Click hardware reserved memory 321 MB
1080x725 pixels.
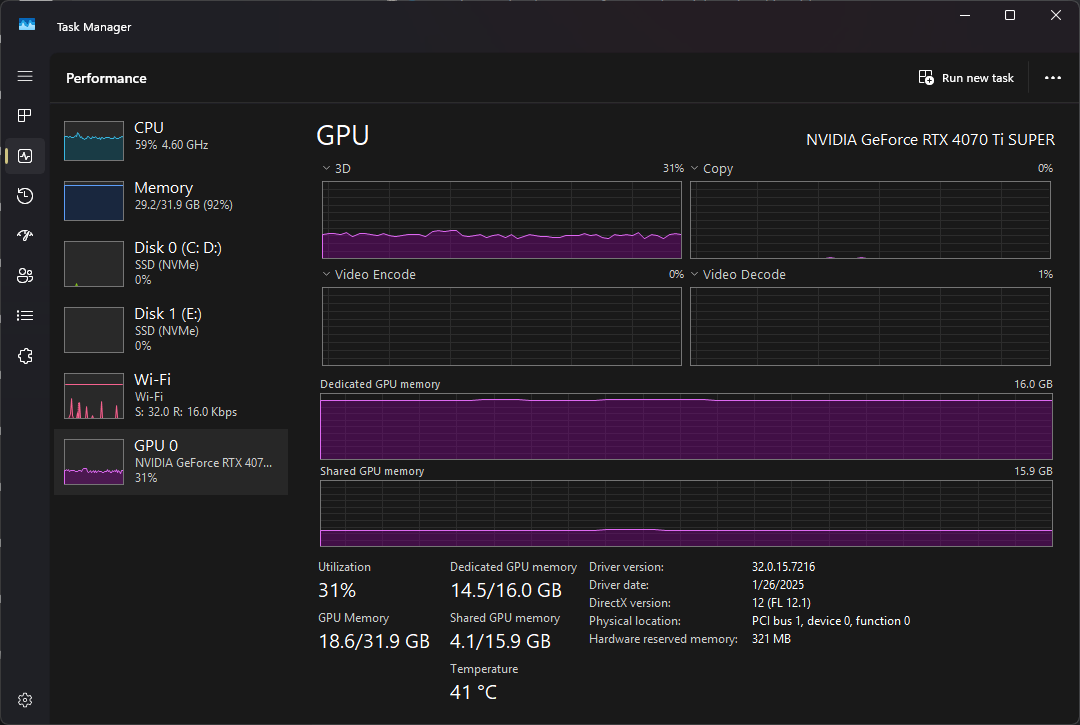pyautogui.click(x=771, y=638)
